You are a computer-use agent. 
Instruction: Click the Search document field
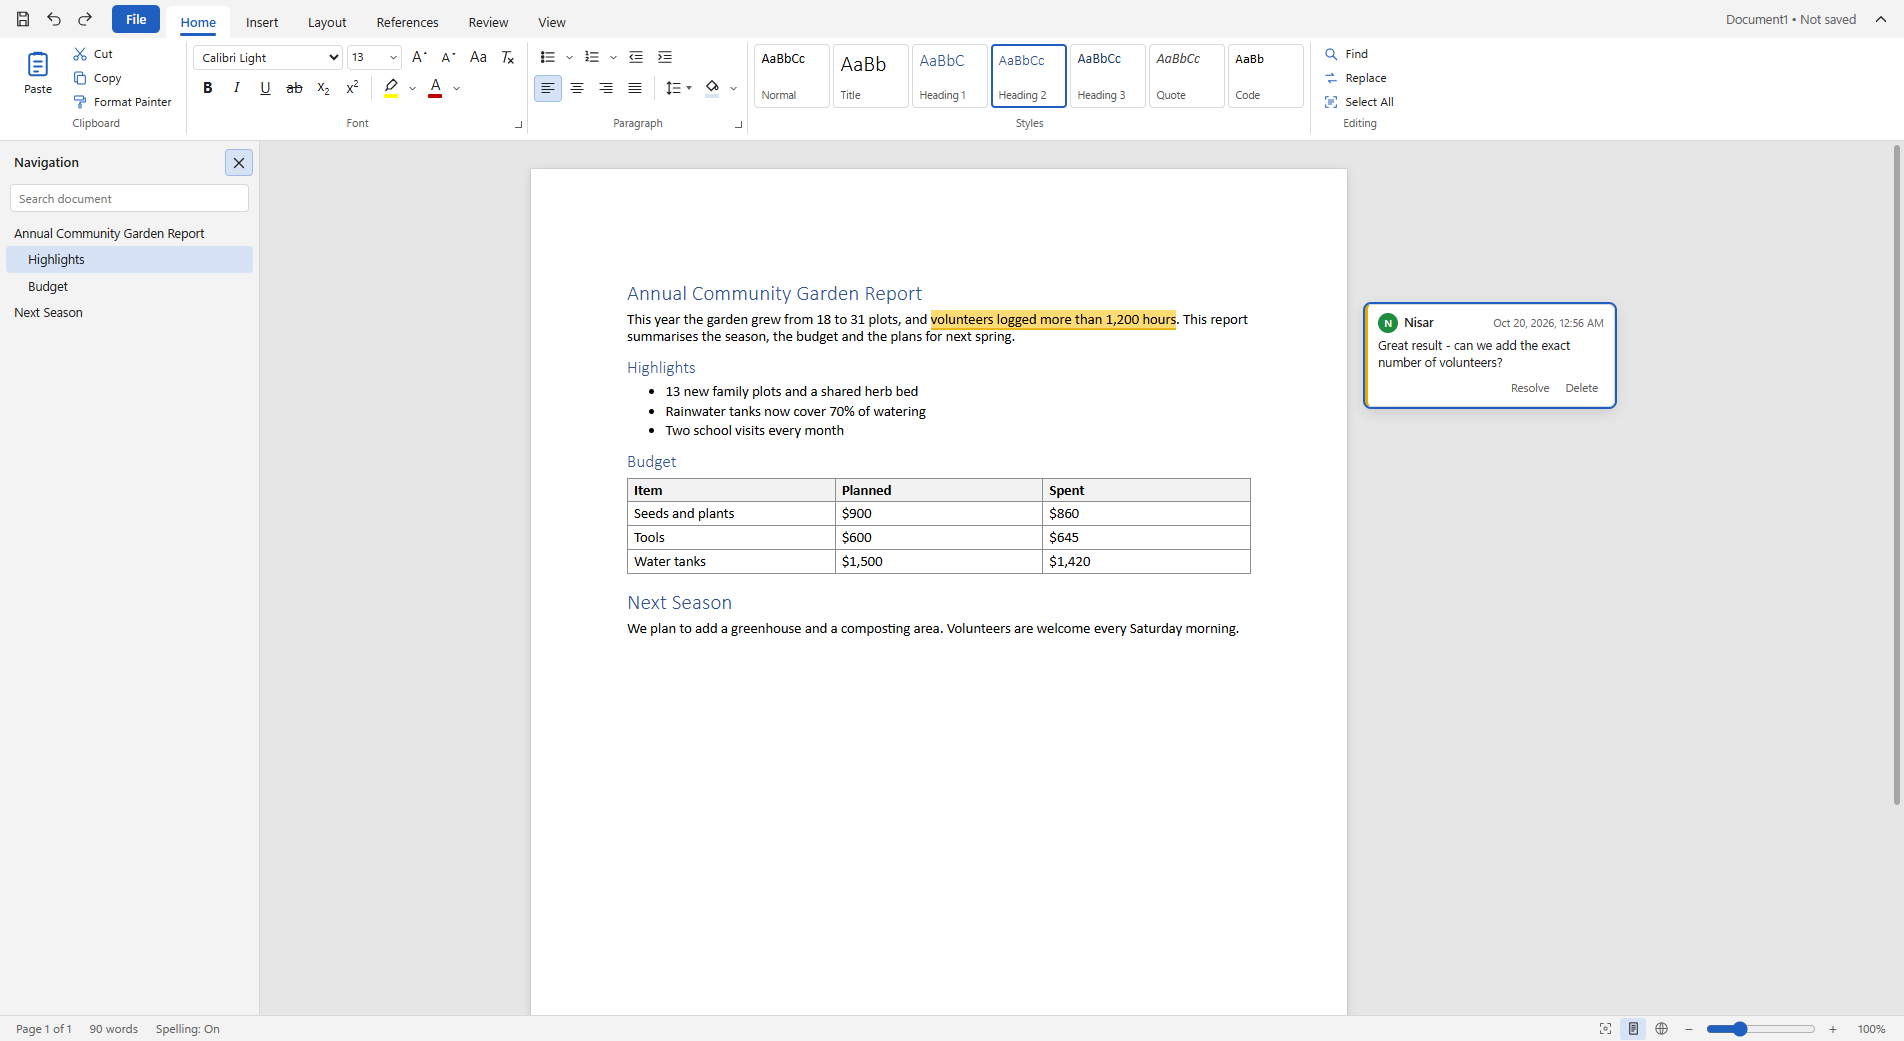pyautogui.click(x=129, y=198)
